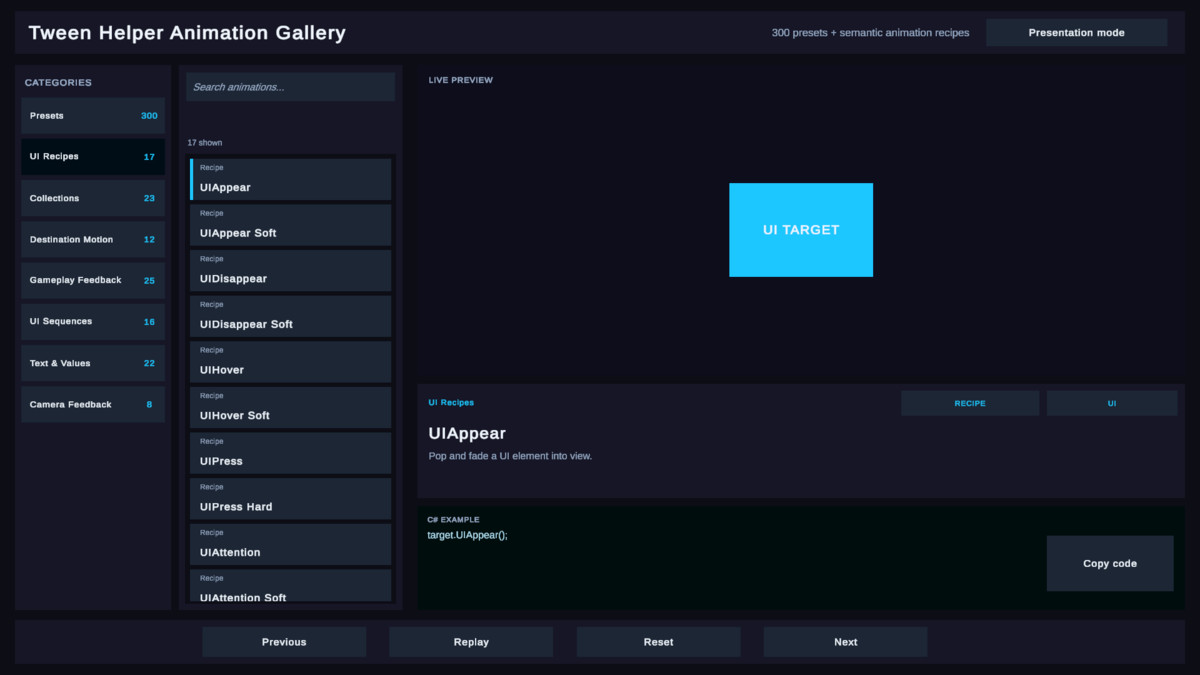
Task: Advance to the Next animation
Action: (x=846, y=642)
